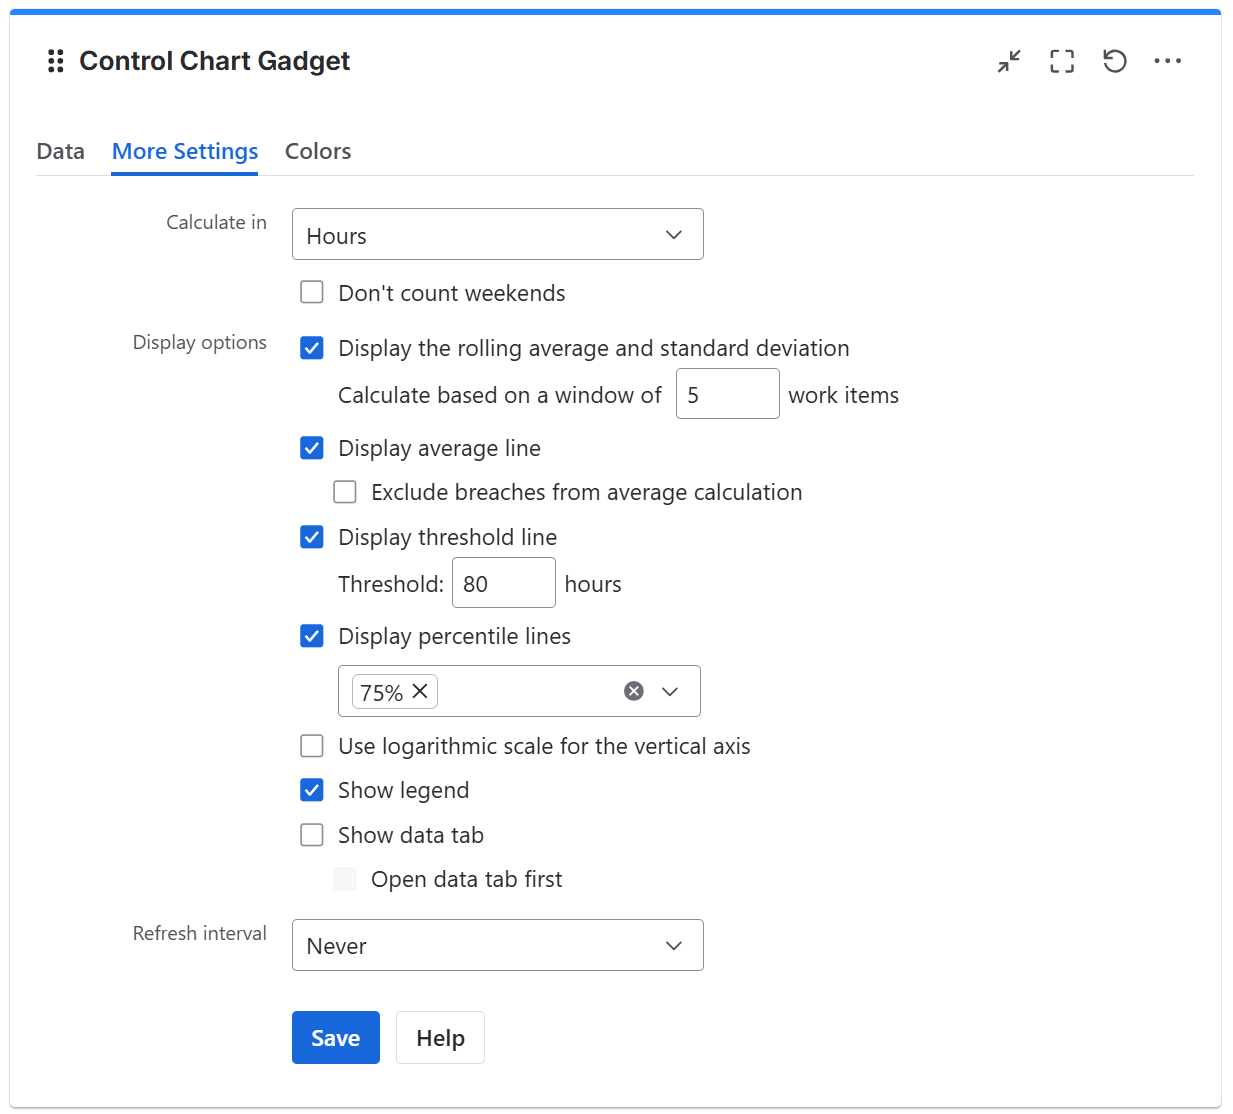Save the gadget settings

click(335, 1037)
